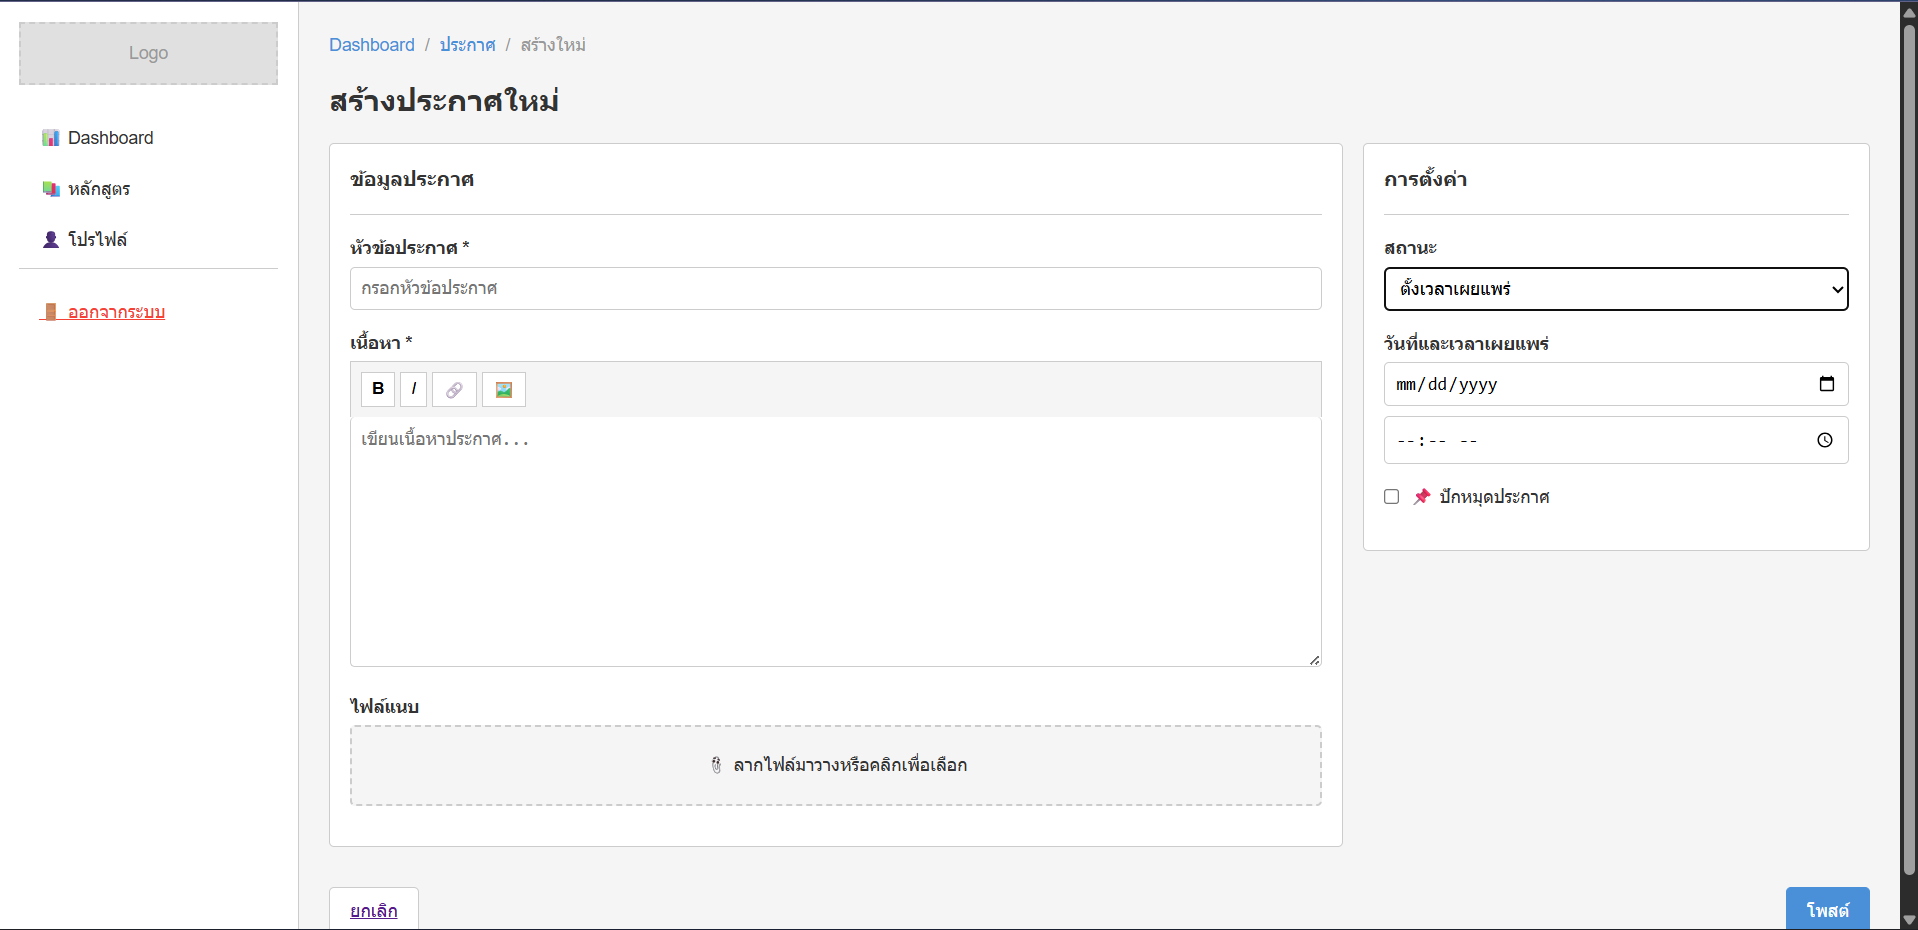
Task: Toggle italic text formatting
Action: pos(414,389)
